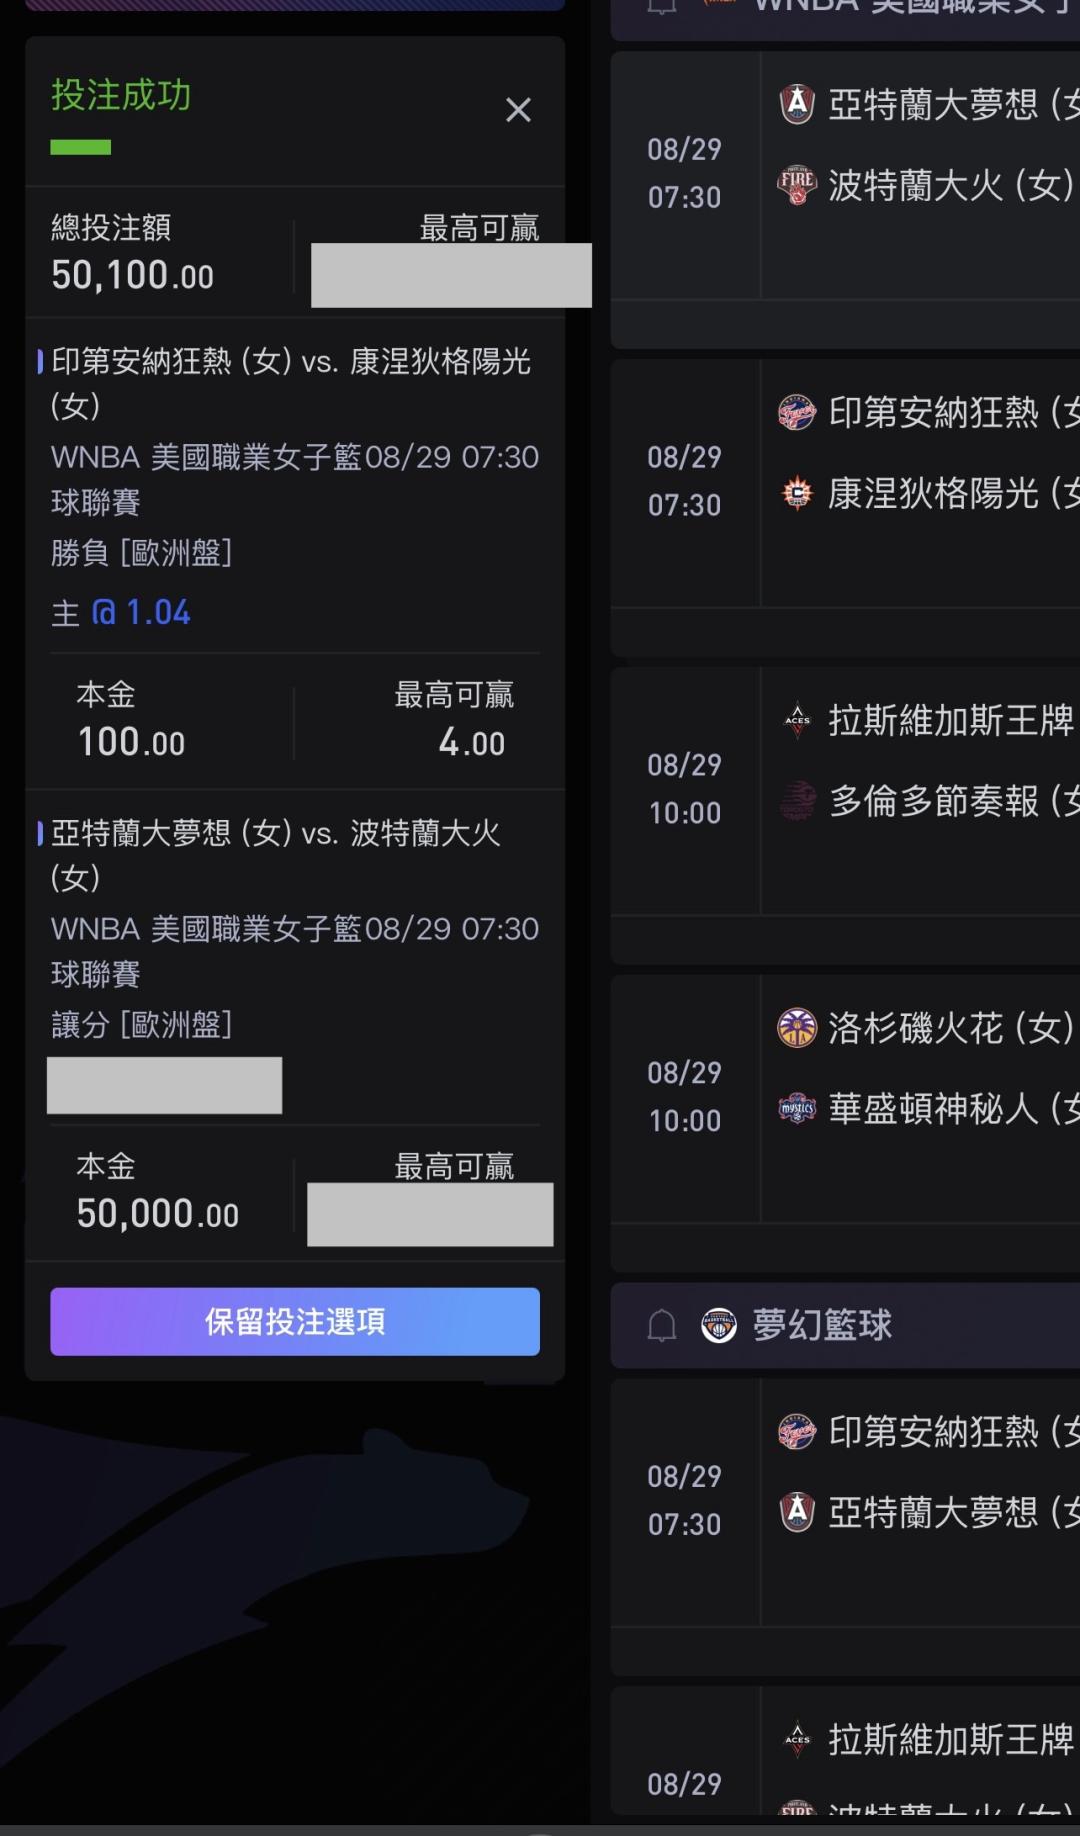Click the Los Angeles Sparks logo

797,1027
